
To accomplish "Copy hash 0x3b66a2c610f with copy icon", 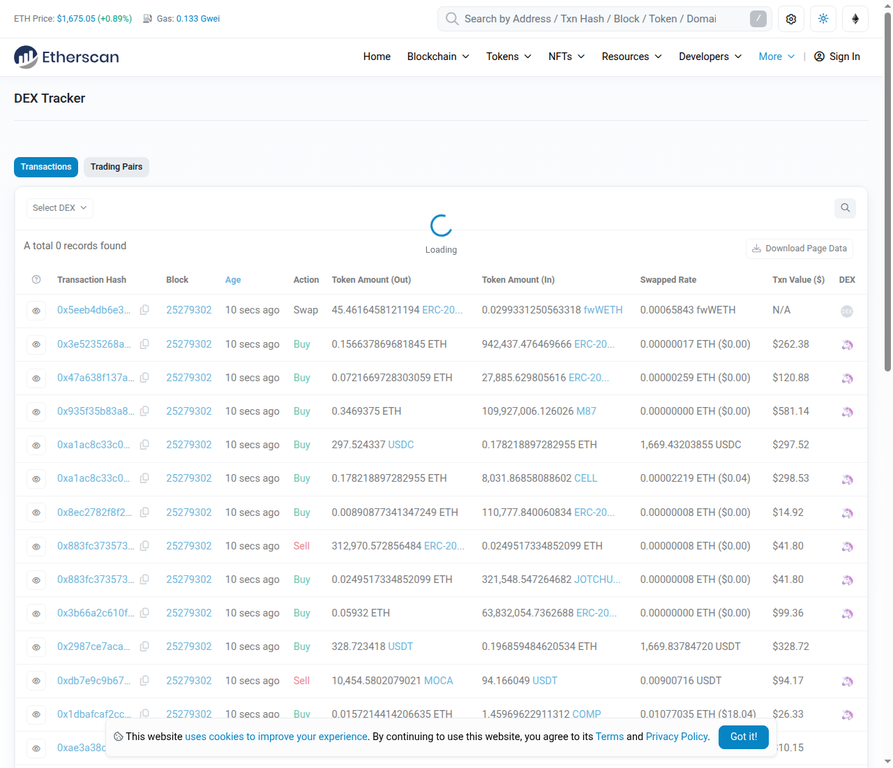I will [x=145, y=613].
